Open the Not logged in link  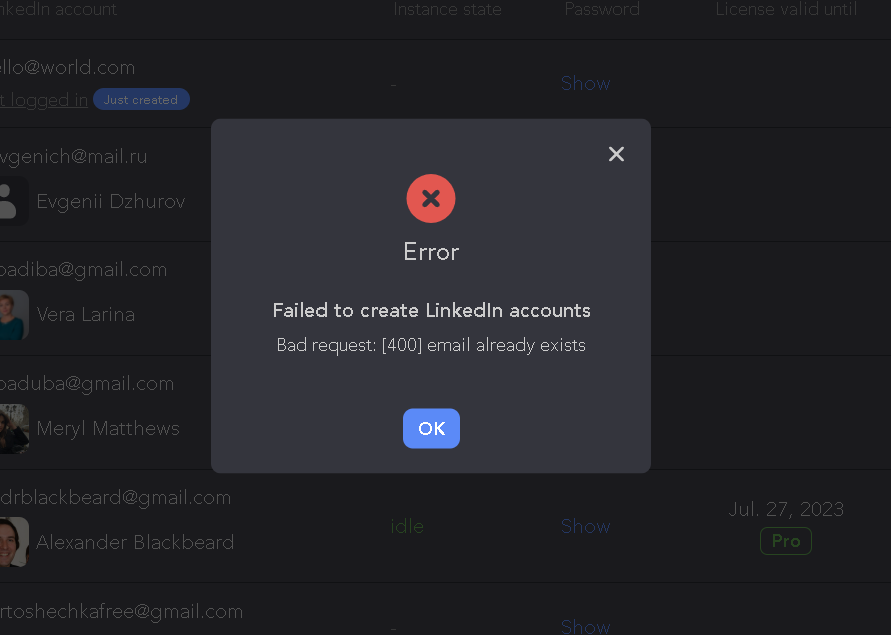click(x=44, y=100)
